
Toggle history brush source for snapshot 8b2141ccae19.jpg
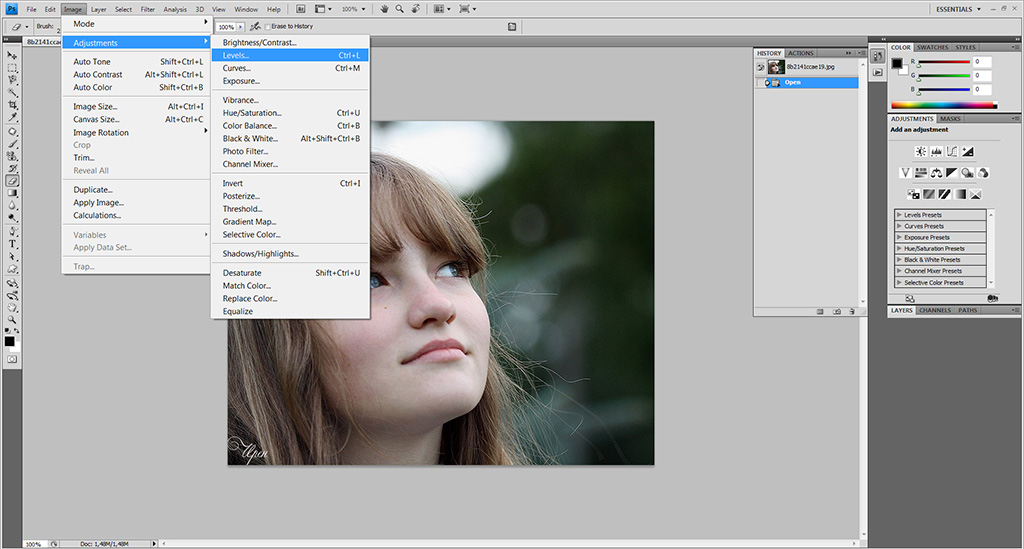pos(760,67)
